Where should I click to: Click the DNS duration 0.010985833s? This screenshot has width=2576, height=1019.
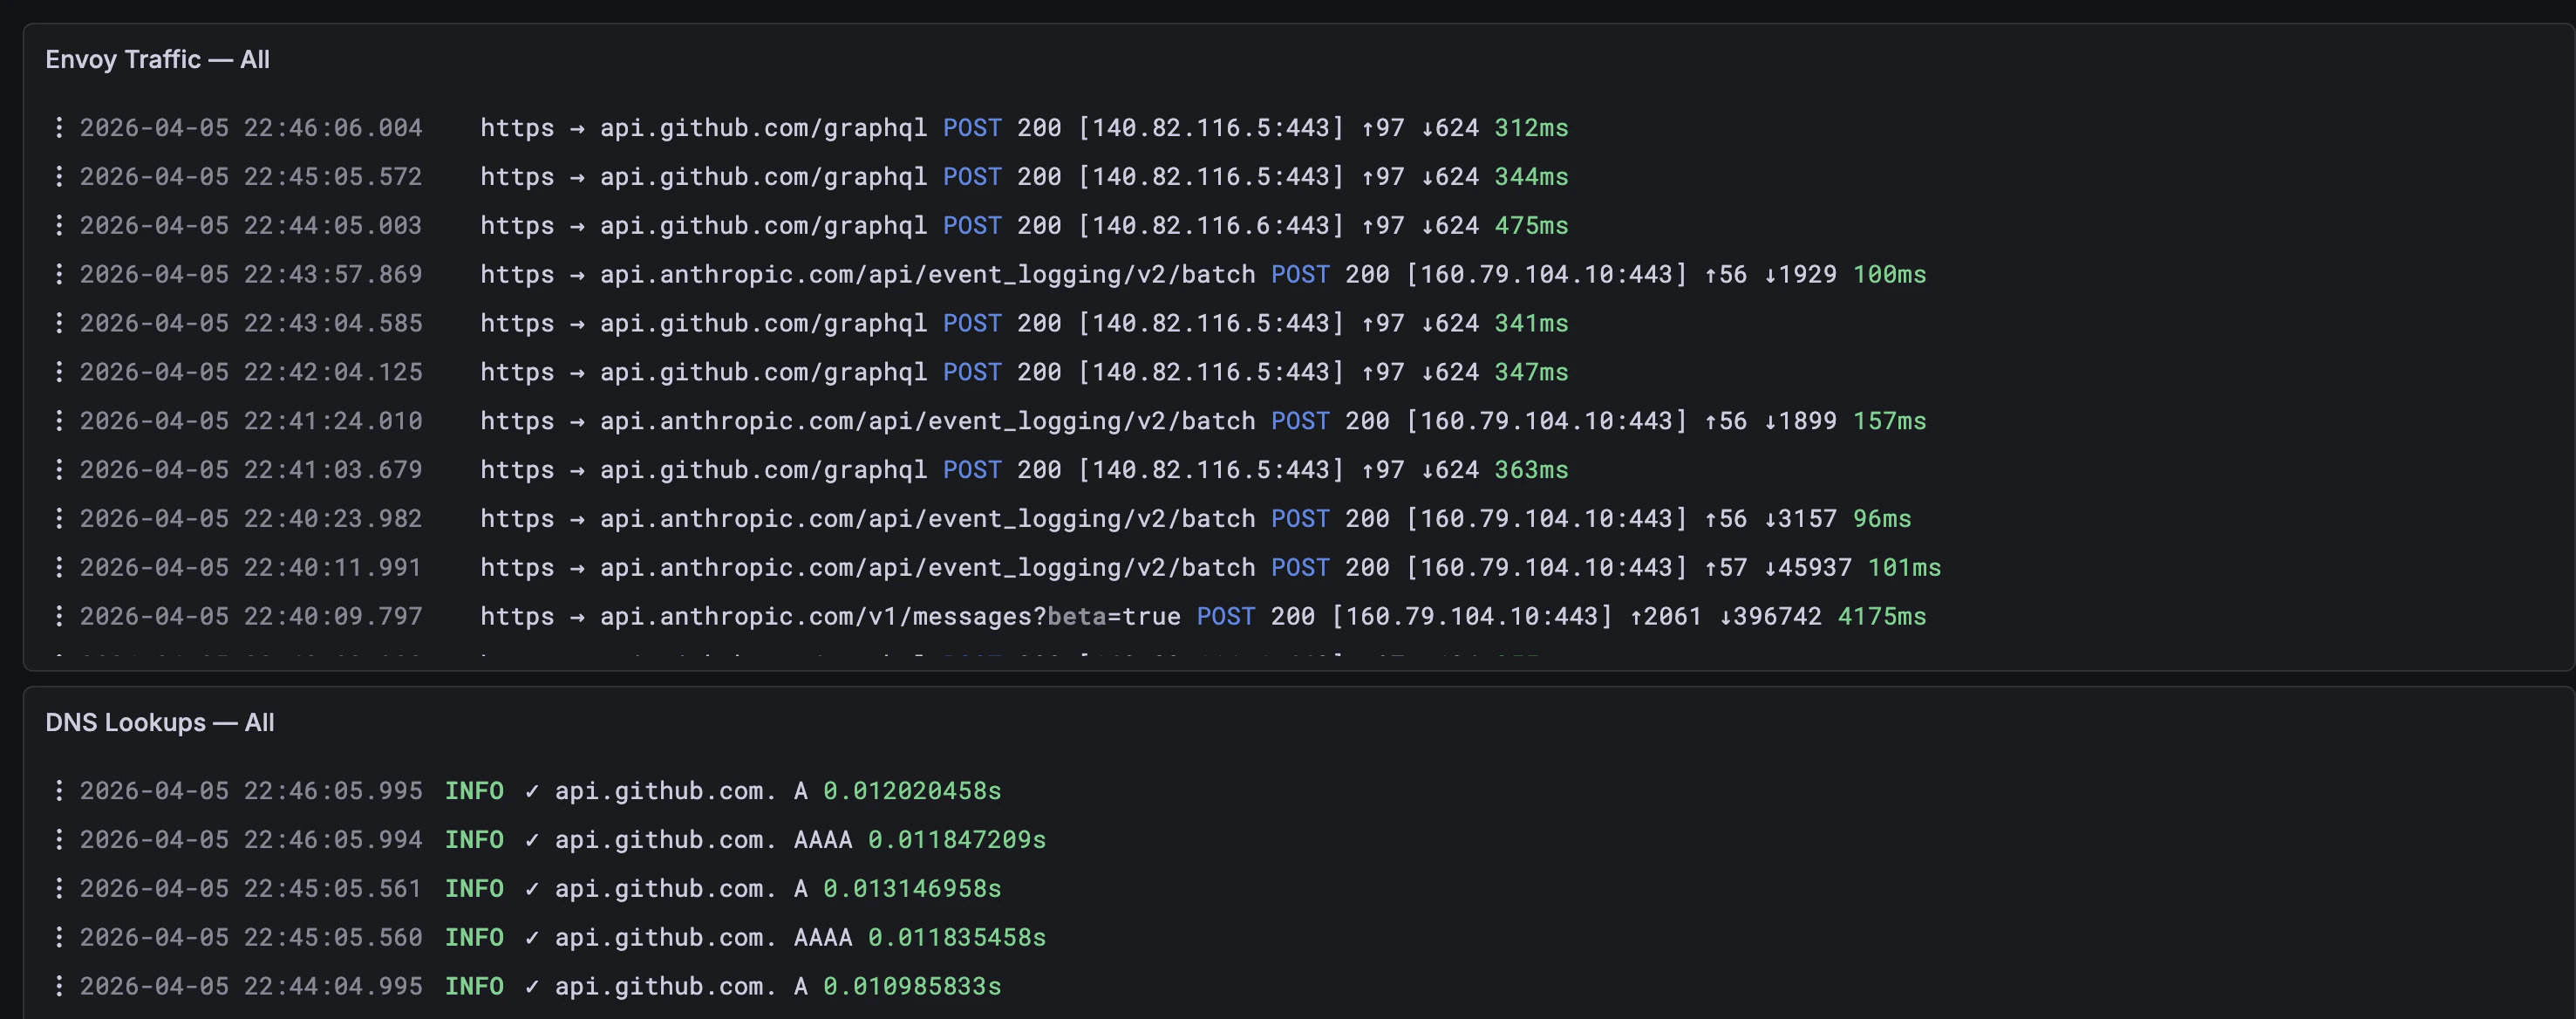point(912,987)
